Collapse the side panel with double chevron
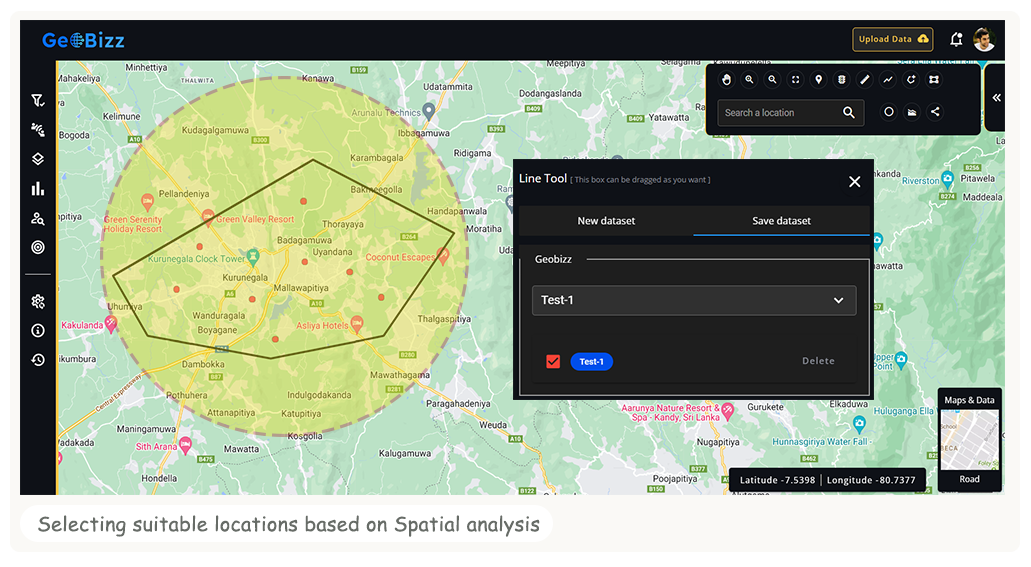This screenshot has height=567, width=1031. [997, 97]
